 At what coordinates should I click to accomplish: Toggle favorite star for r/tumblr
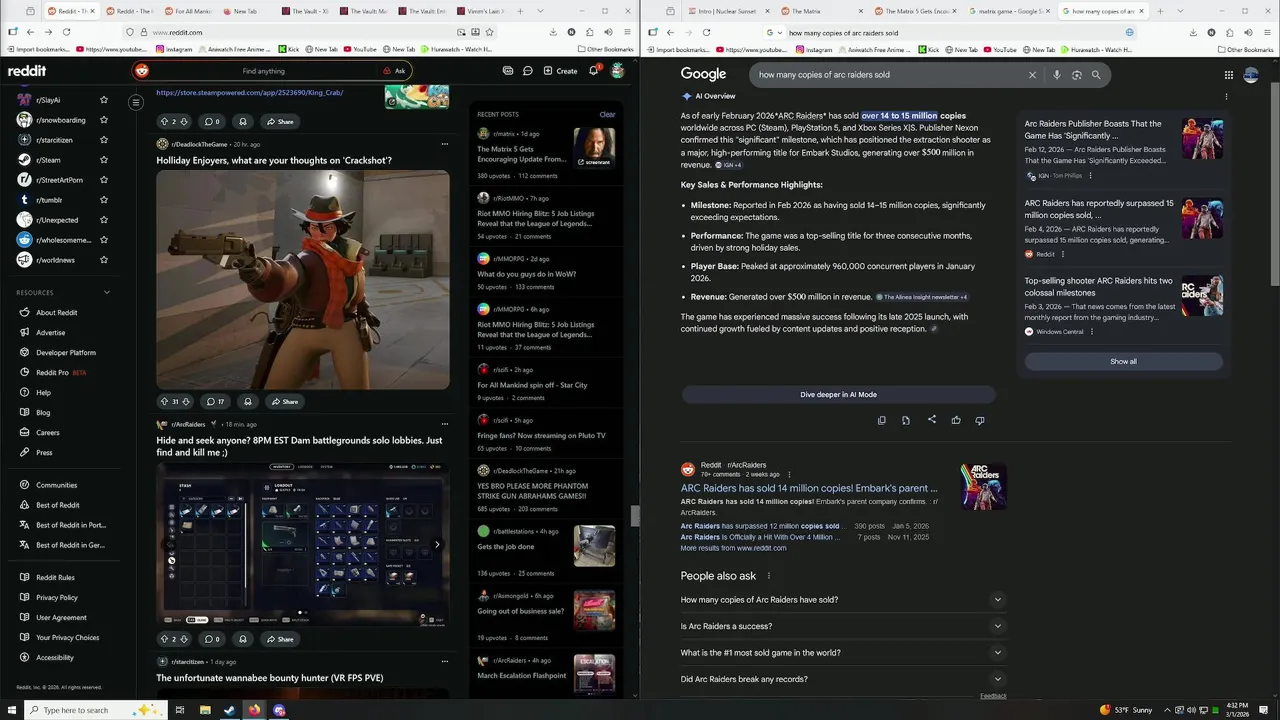coord(104,200)
